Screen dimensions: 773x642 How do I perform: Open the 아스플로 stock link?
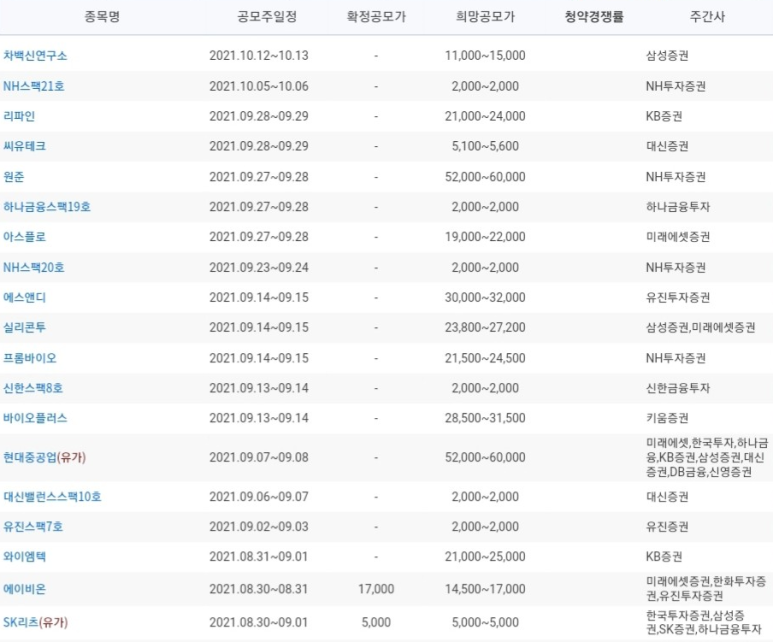pyautogui.click(x=24, y=237)
